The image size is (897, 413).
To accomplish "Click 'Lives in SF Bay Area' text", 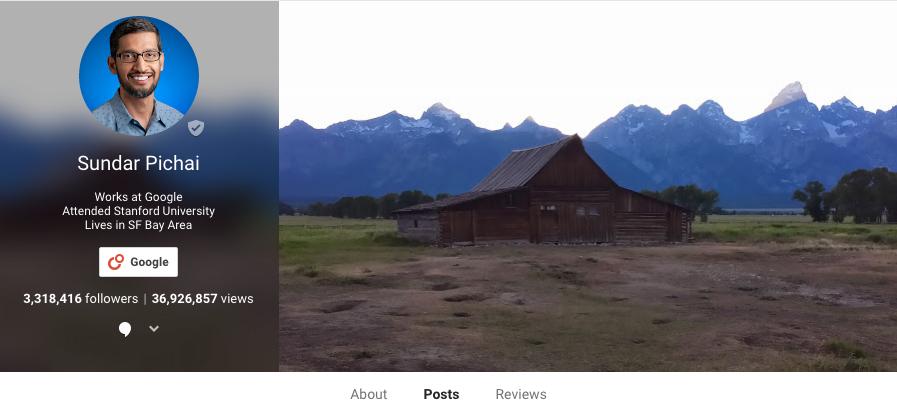I will pos(138,225).
